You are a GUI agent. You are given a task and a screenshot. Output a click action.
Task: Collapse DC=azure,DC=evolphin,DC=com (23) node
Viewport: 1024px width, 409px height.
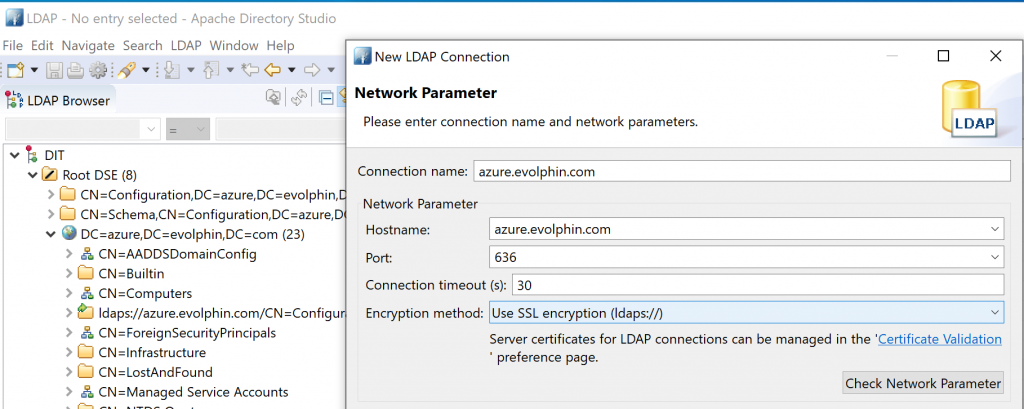coord(51,234)
